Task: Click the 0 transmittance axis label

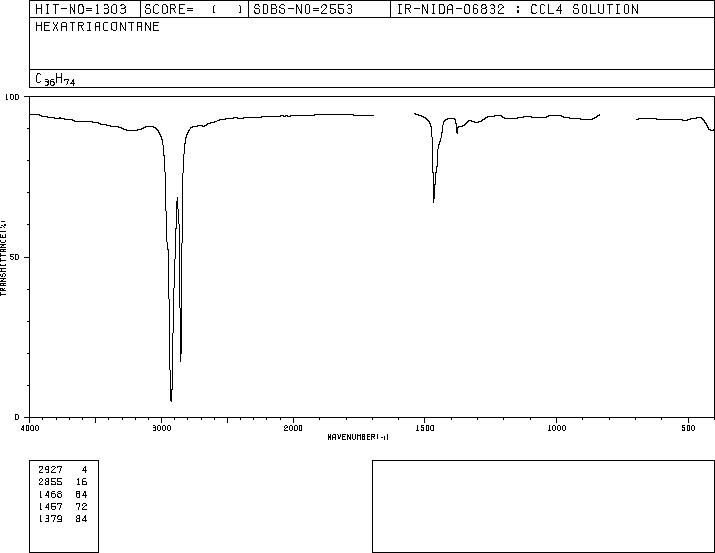Action: click(x=17, y=417)
